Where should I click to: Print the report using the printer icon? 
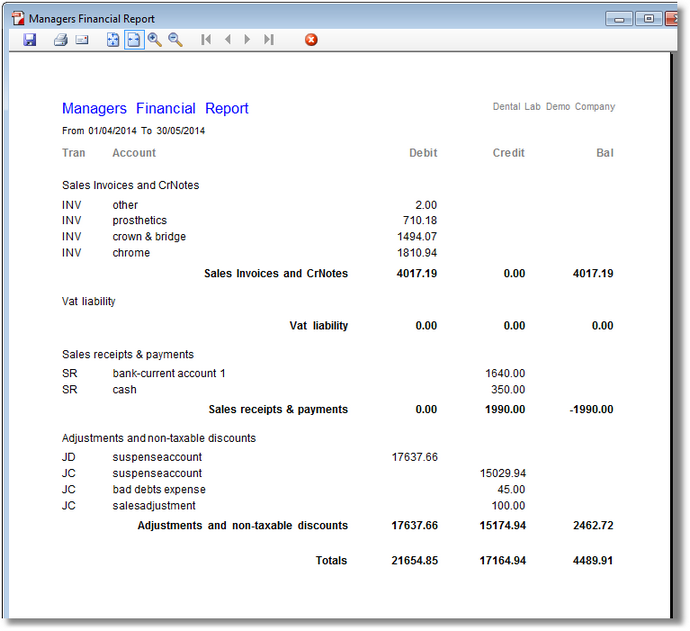60,40
